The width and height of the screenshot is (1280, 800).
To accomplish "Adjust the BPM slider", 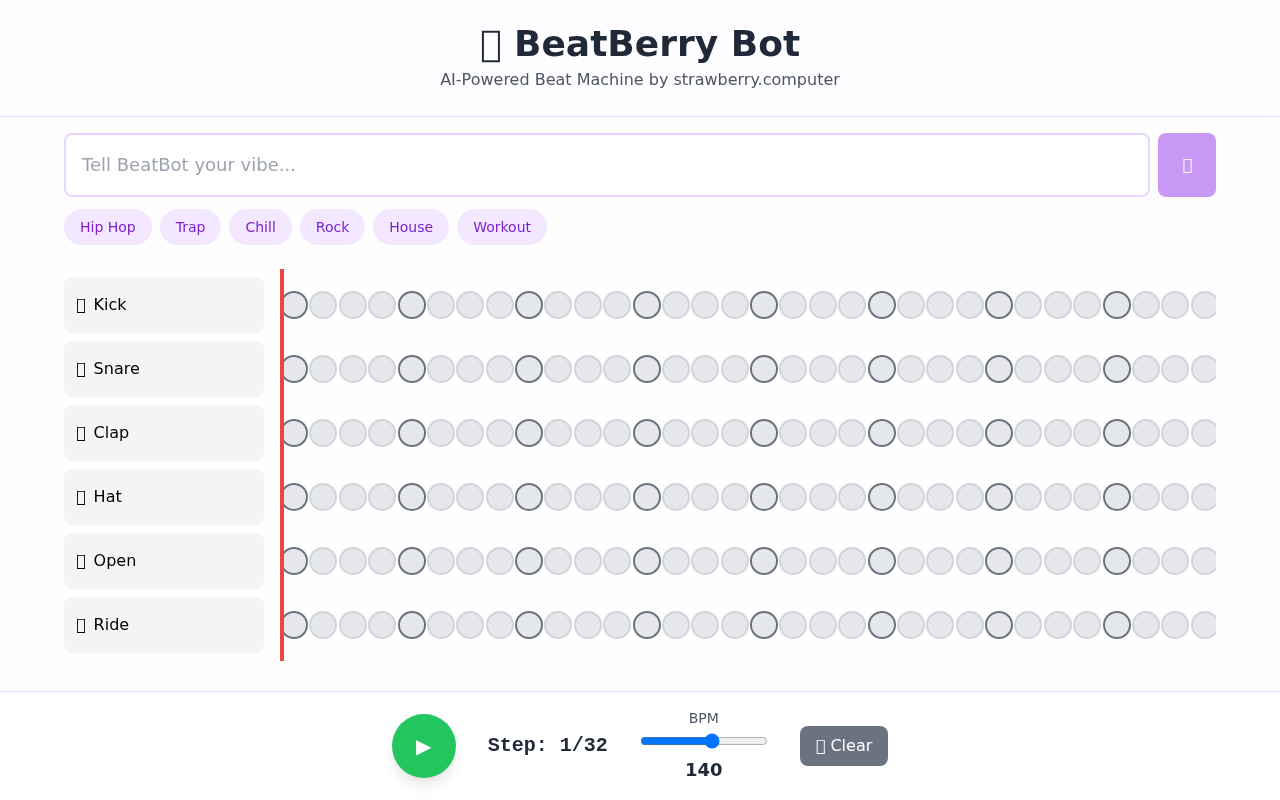I will point(710,740).
